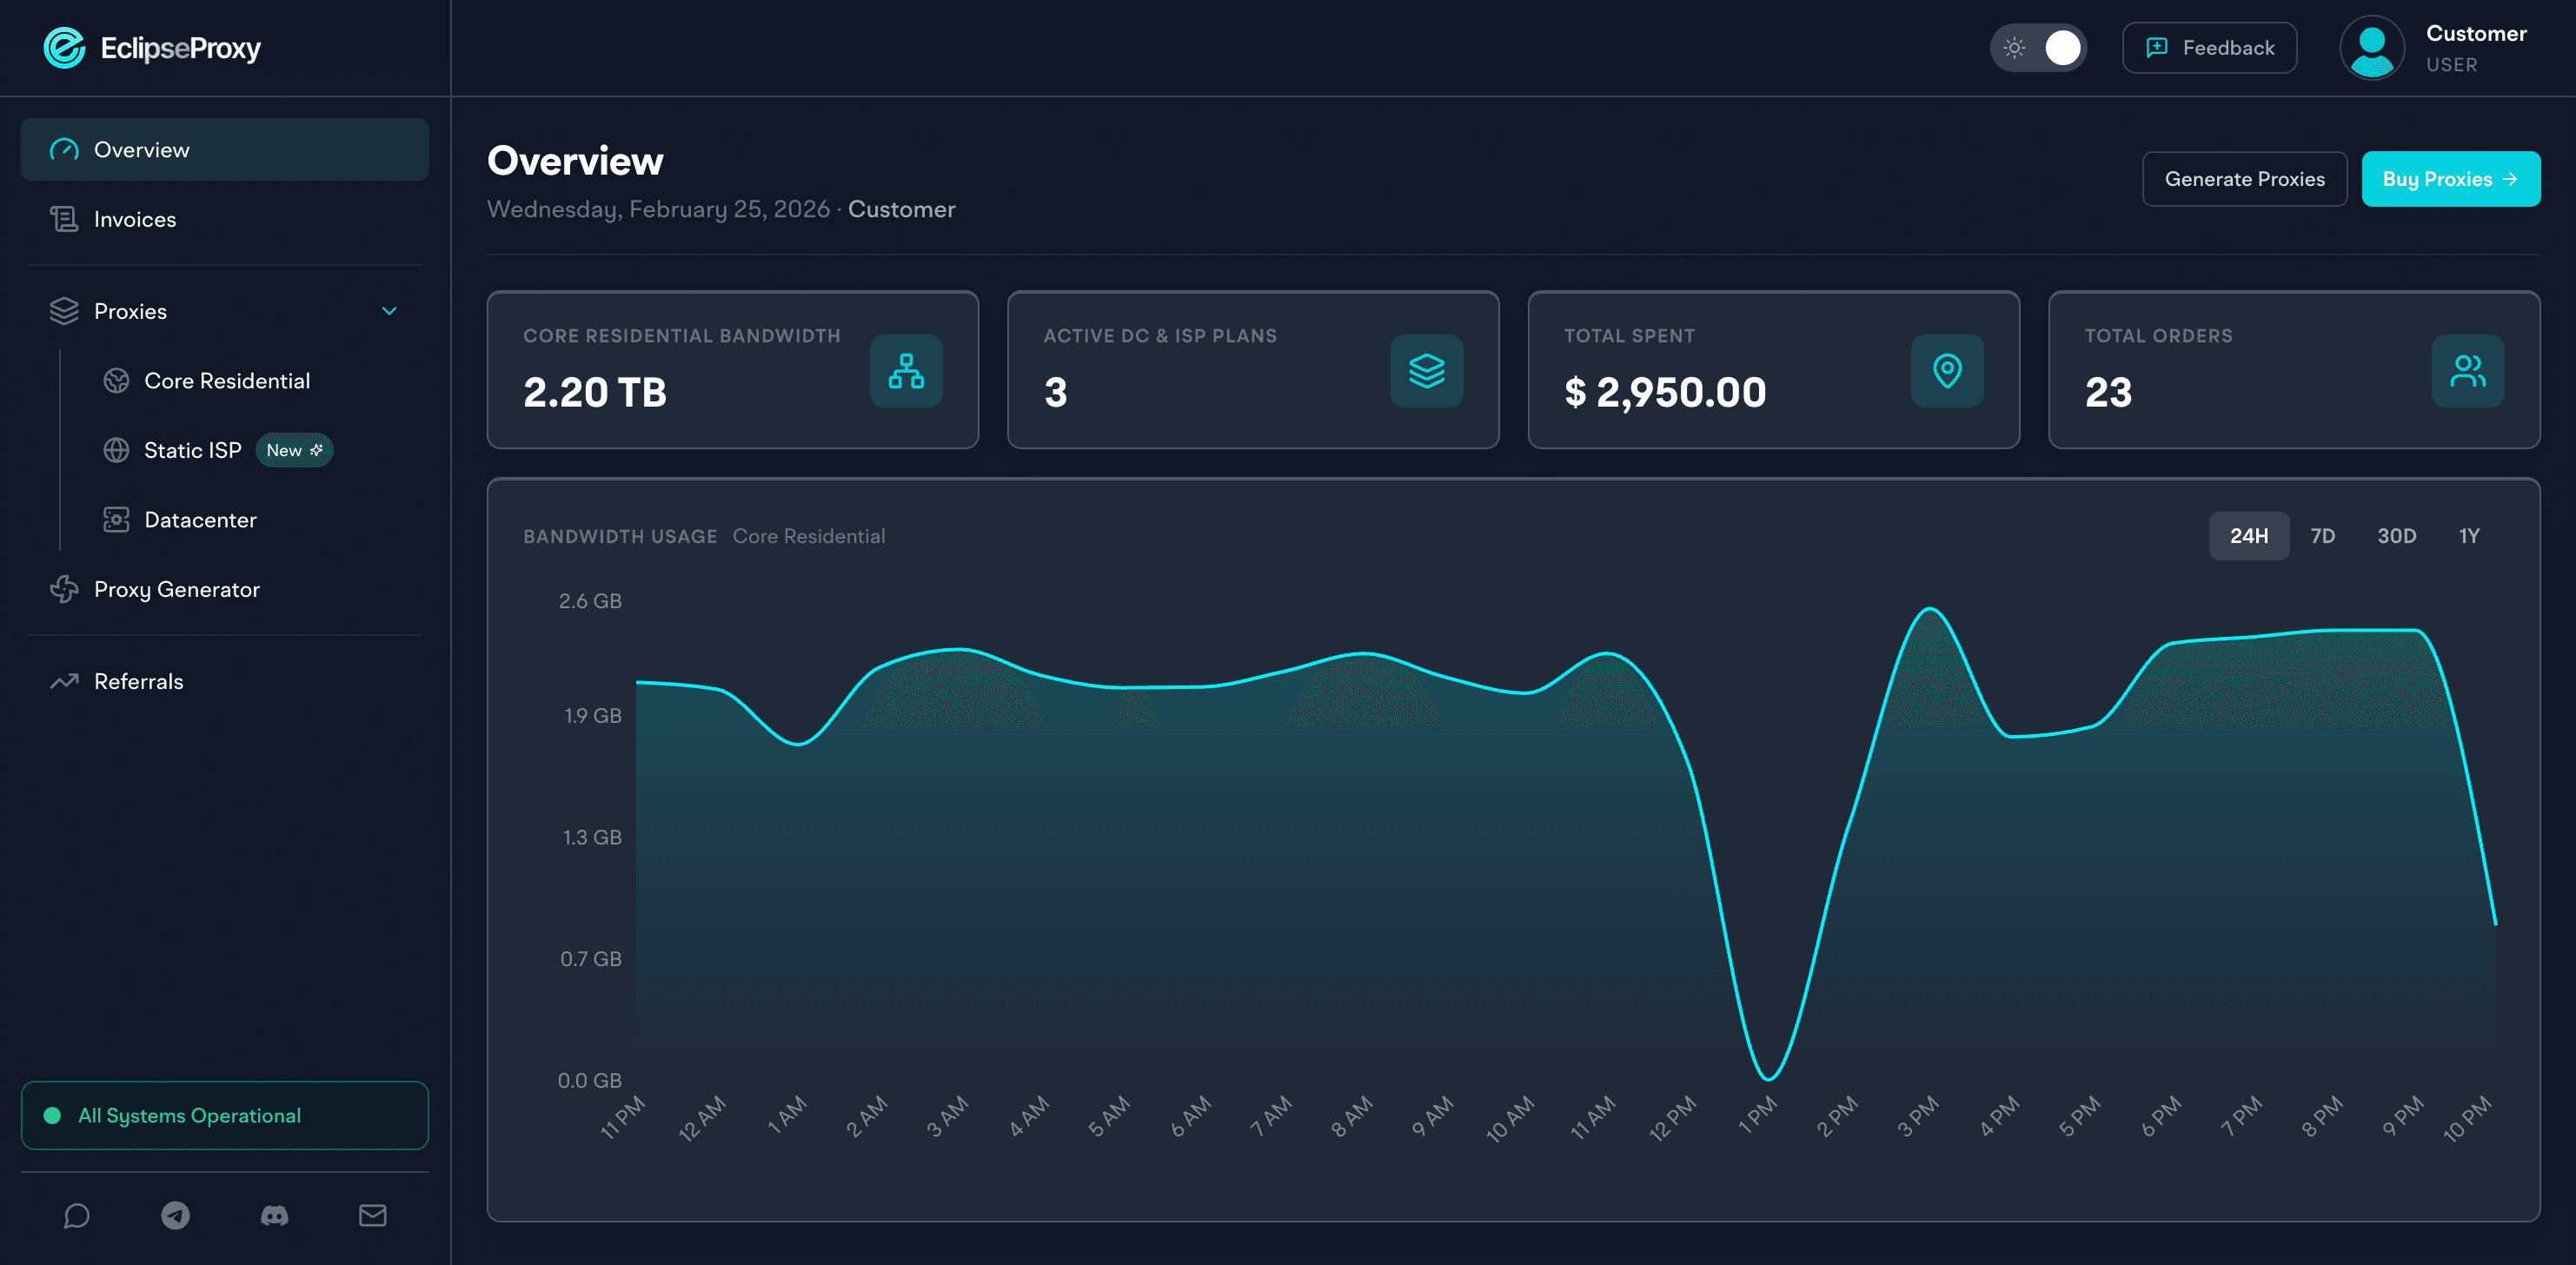2576x1265 pixels.
Task: Select the Core Residential globe icon
Action: point(117,380)
